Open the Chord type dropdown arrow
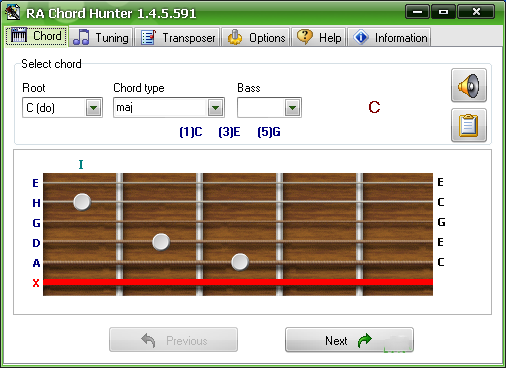 215,108
